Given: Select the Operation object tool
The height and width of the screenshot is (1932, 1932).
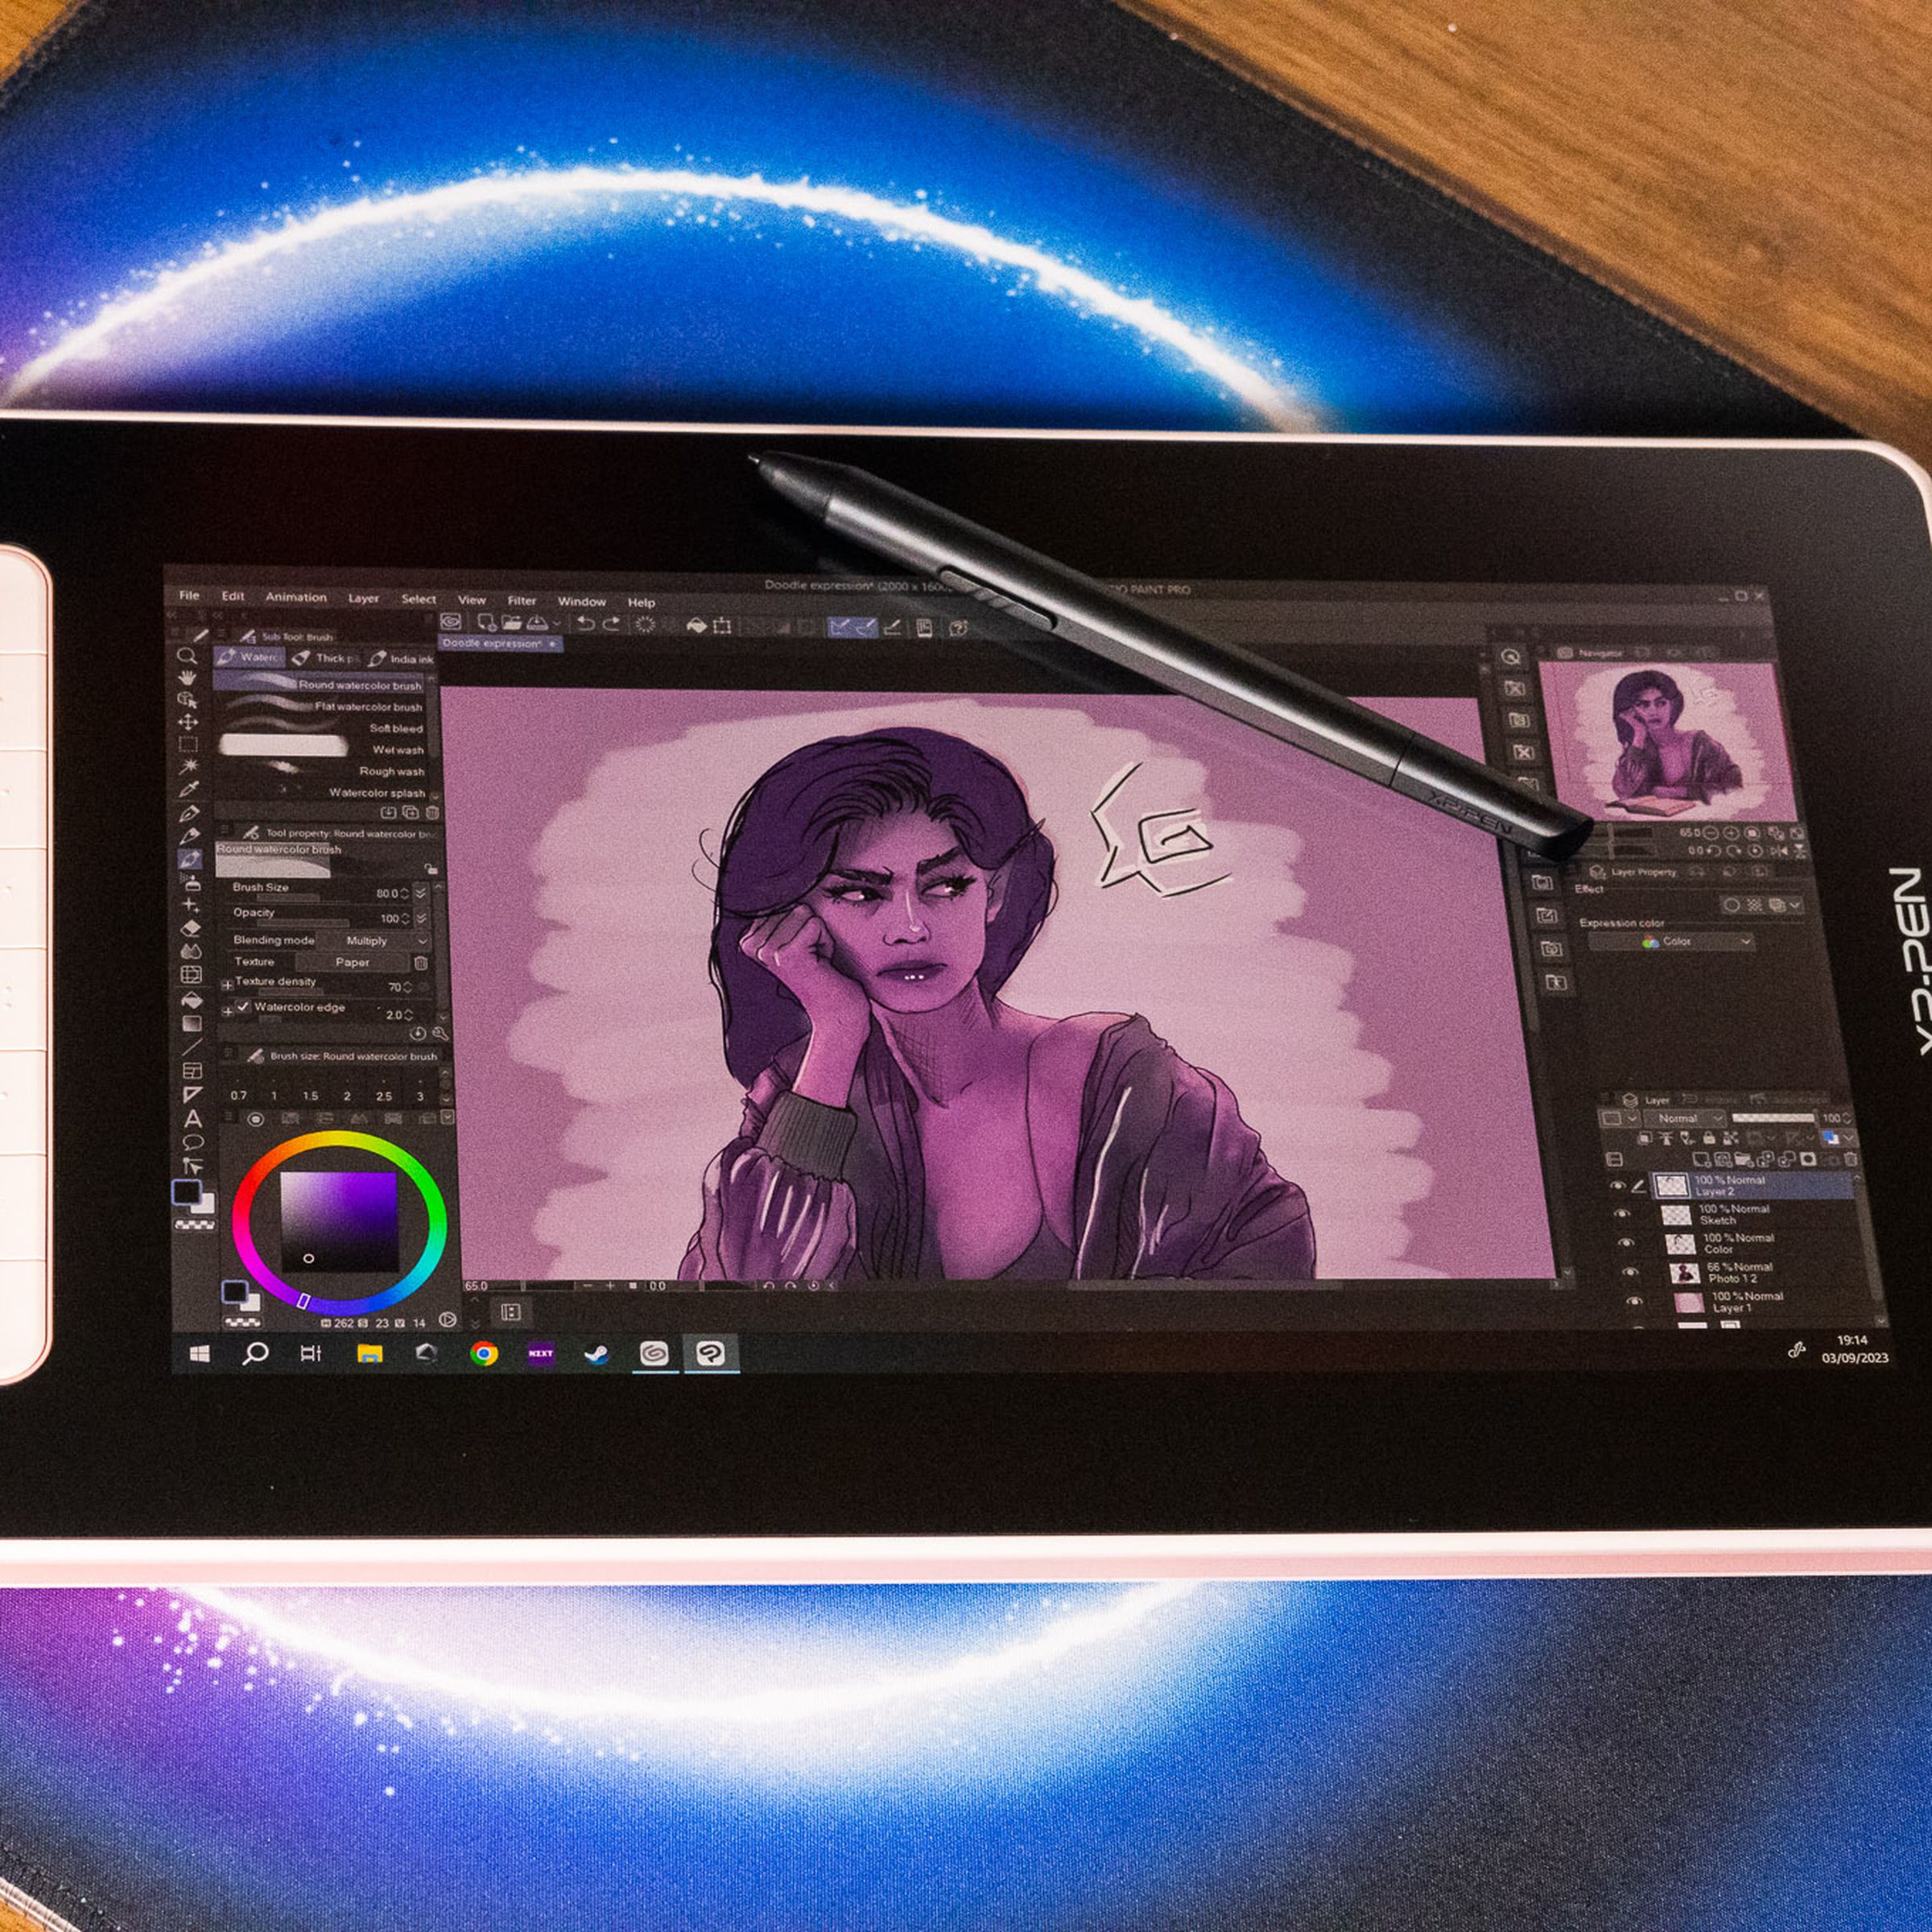Looking at the screenshot, I should click(x=188, y=700).
